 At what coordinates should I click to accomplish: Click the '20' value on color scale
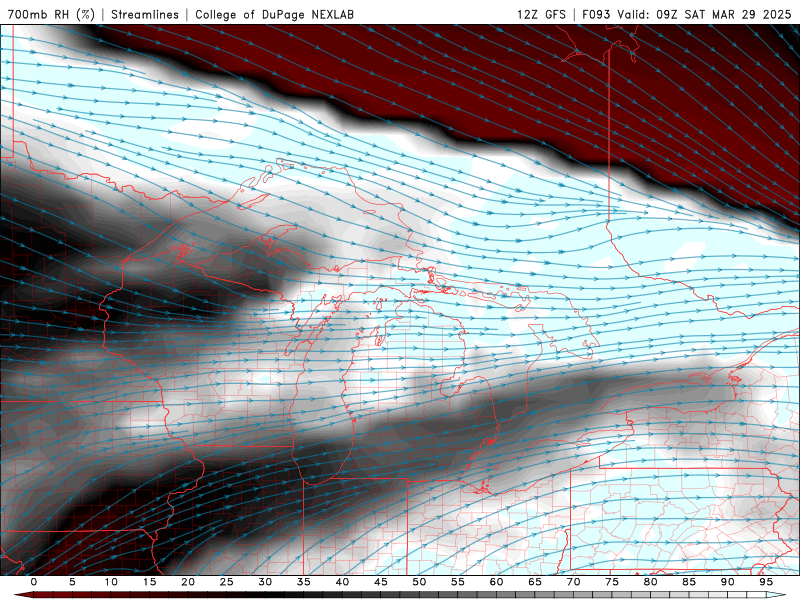pos(188,582)
